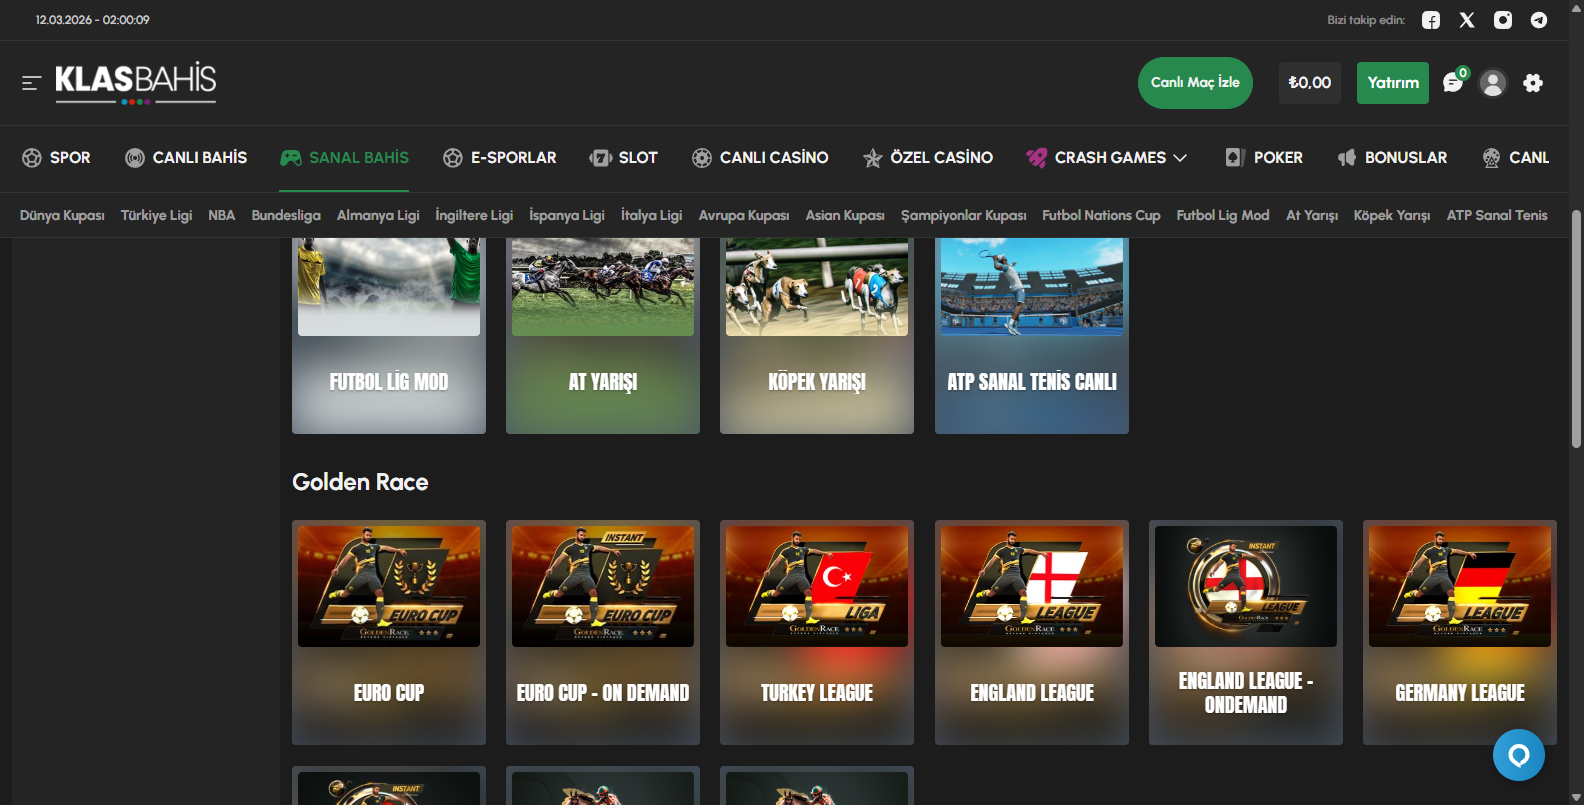The height and width of the screenshot is (805, 1584).
Task: Click the KlasBahis logo
Action: (135, 83)
